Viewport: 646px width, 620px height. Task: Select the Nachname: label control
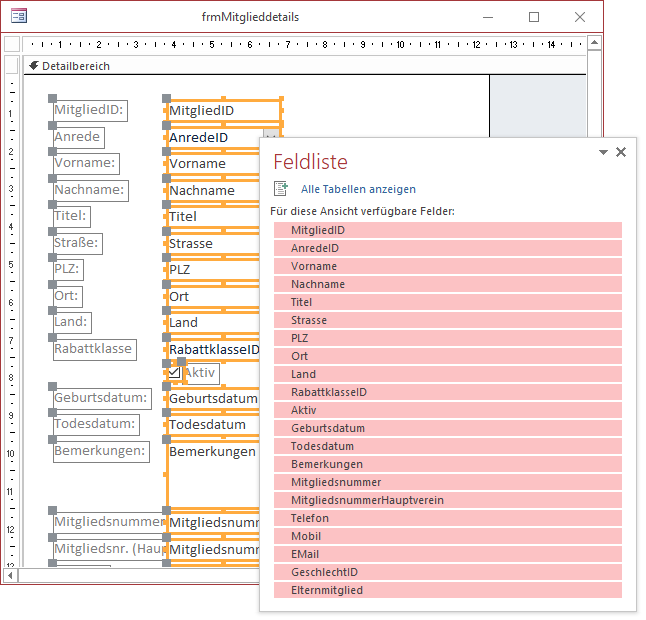tap(91, 191)
